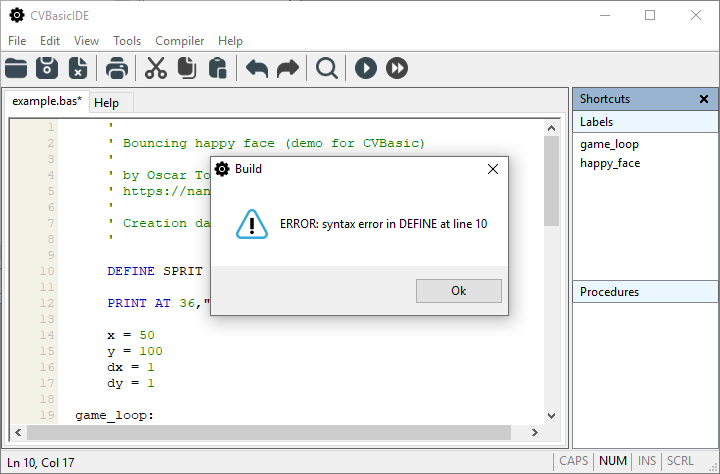Close the Build dialog with X

point(493,169)
